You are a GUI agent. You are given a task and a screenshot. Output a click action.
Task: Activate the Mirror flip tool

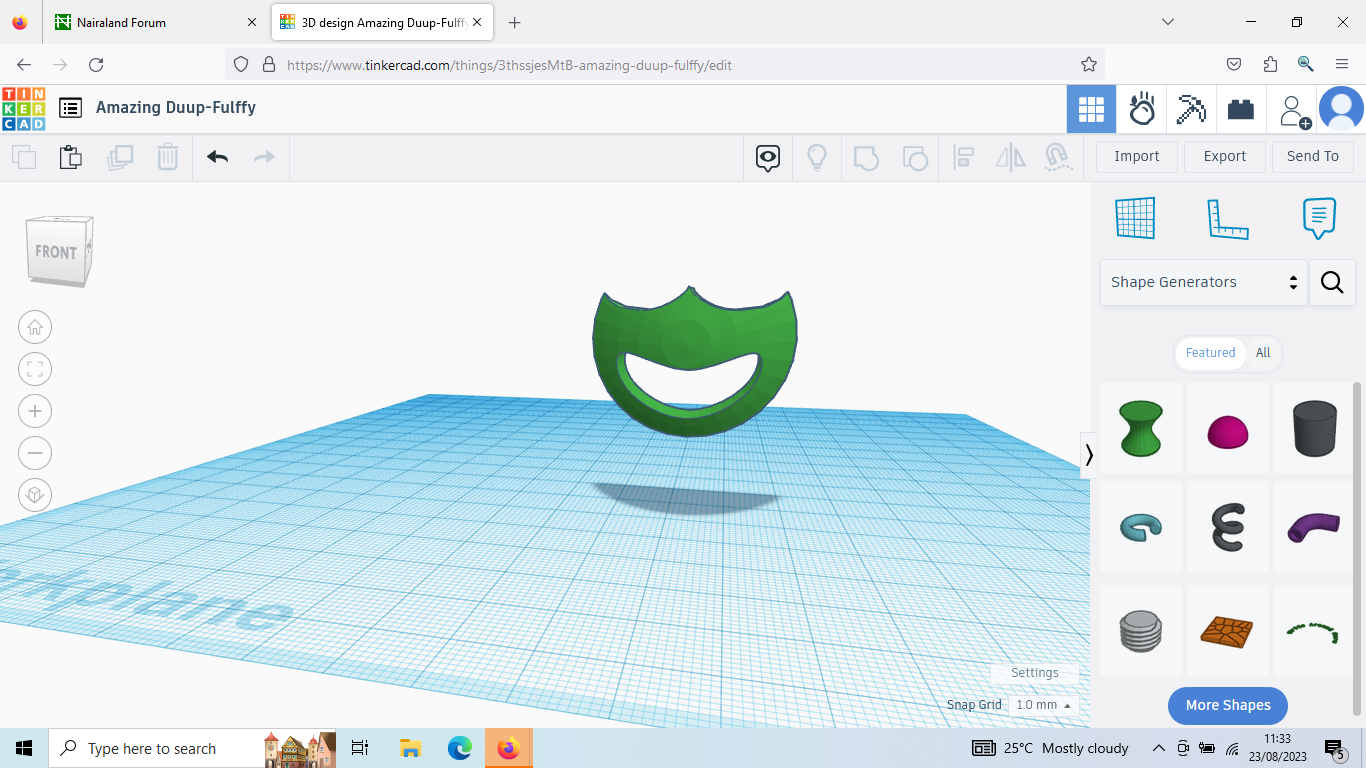click(1010, 157)
